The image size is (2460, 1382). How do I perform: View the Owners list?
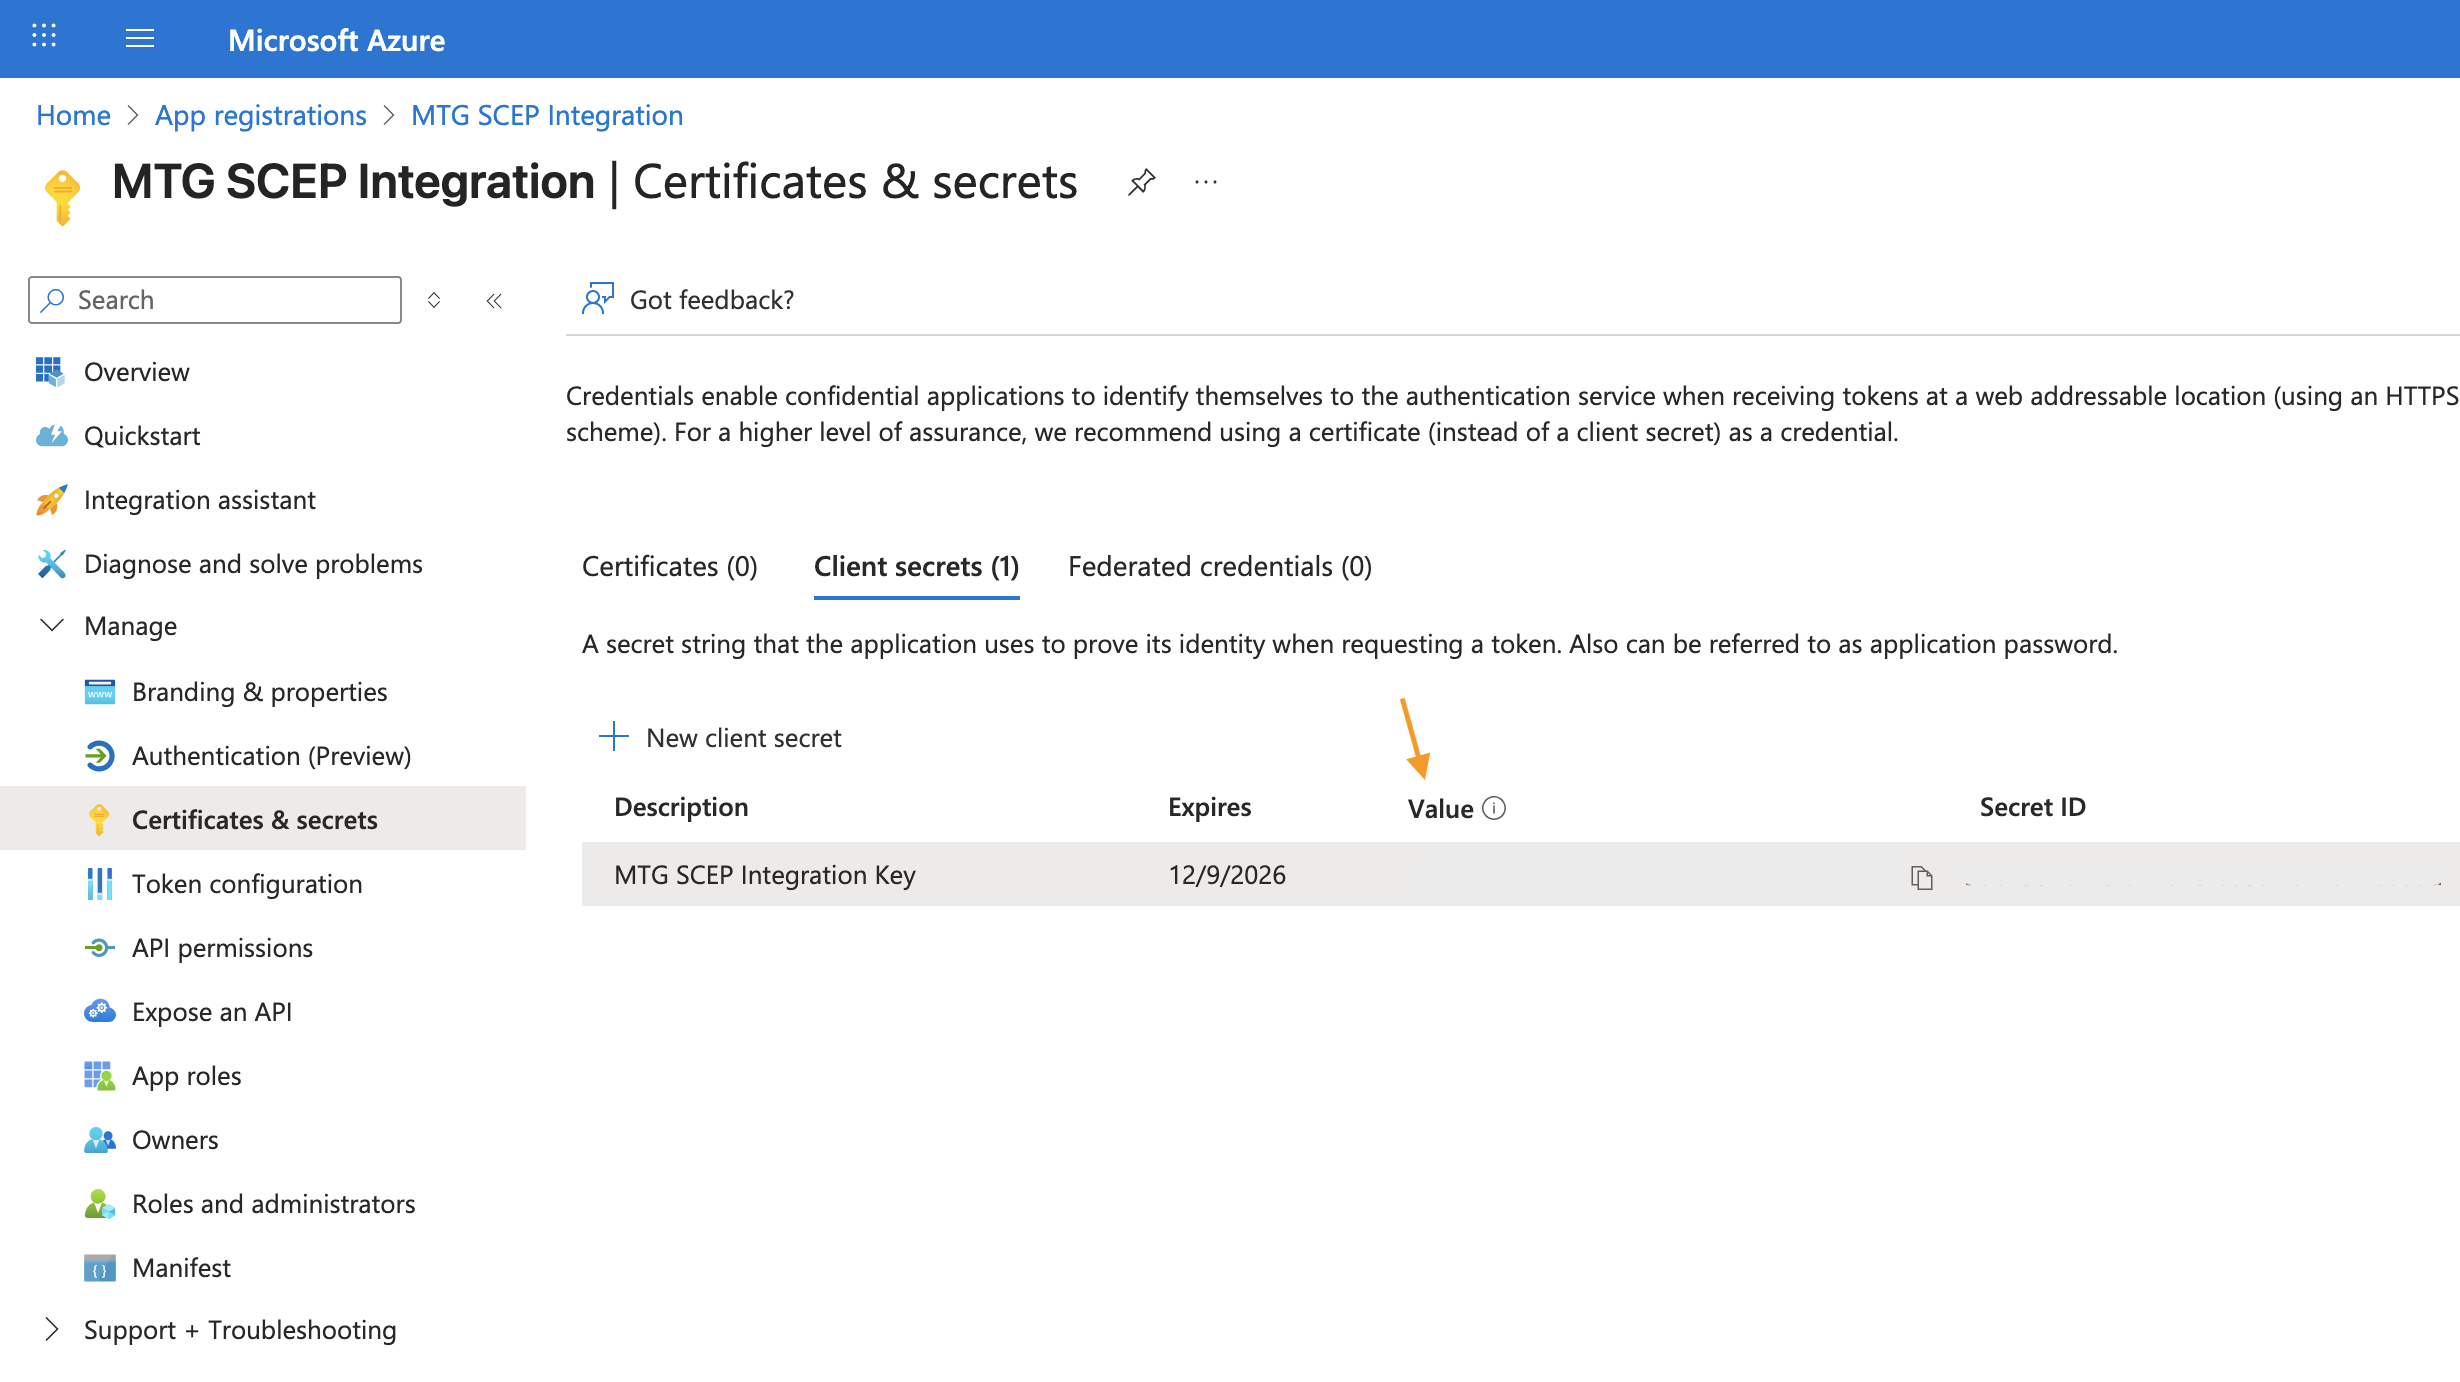174,1139
